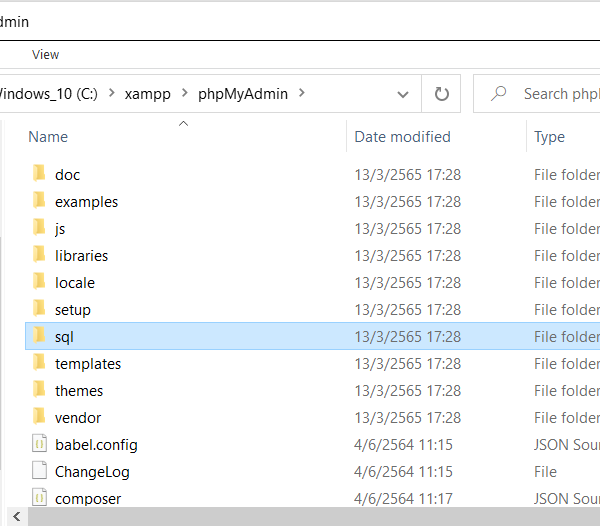Click the doc folder icon

coord(39,174)
